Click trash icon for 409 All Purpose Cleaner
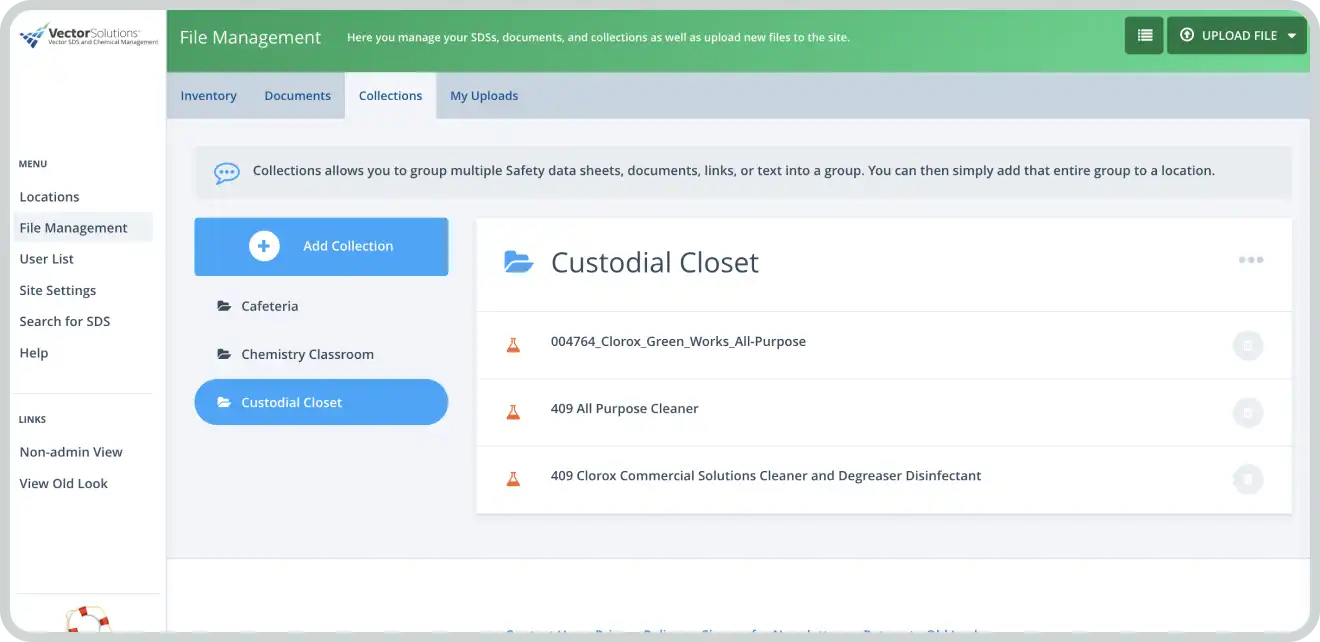 1247,413
